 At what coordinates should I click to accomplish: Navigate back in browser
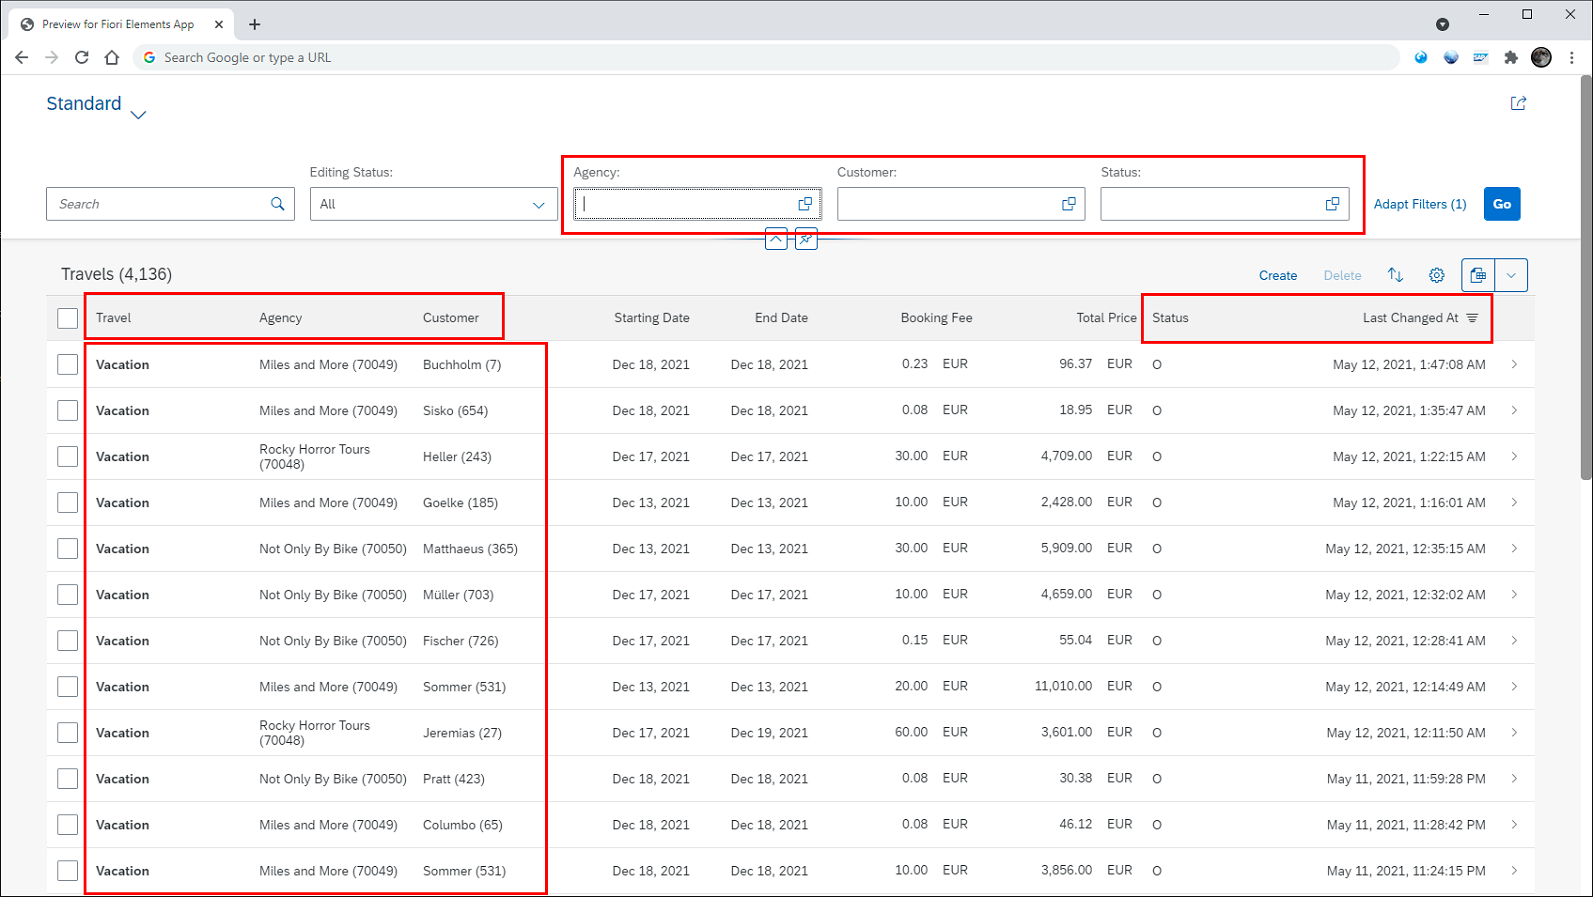tap(22, 57)
